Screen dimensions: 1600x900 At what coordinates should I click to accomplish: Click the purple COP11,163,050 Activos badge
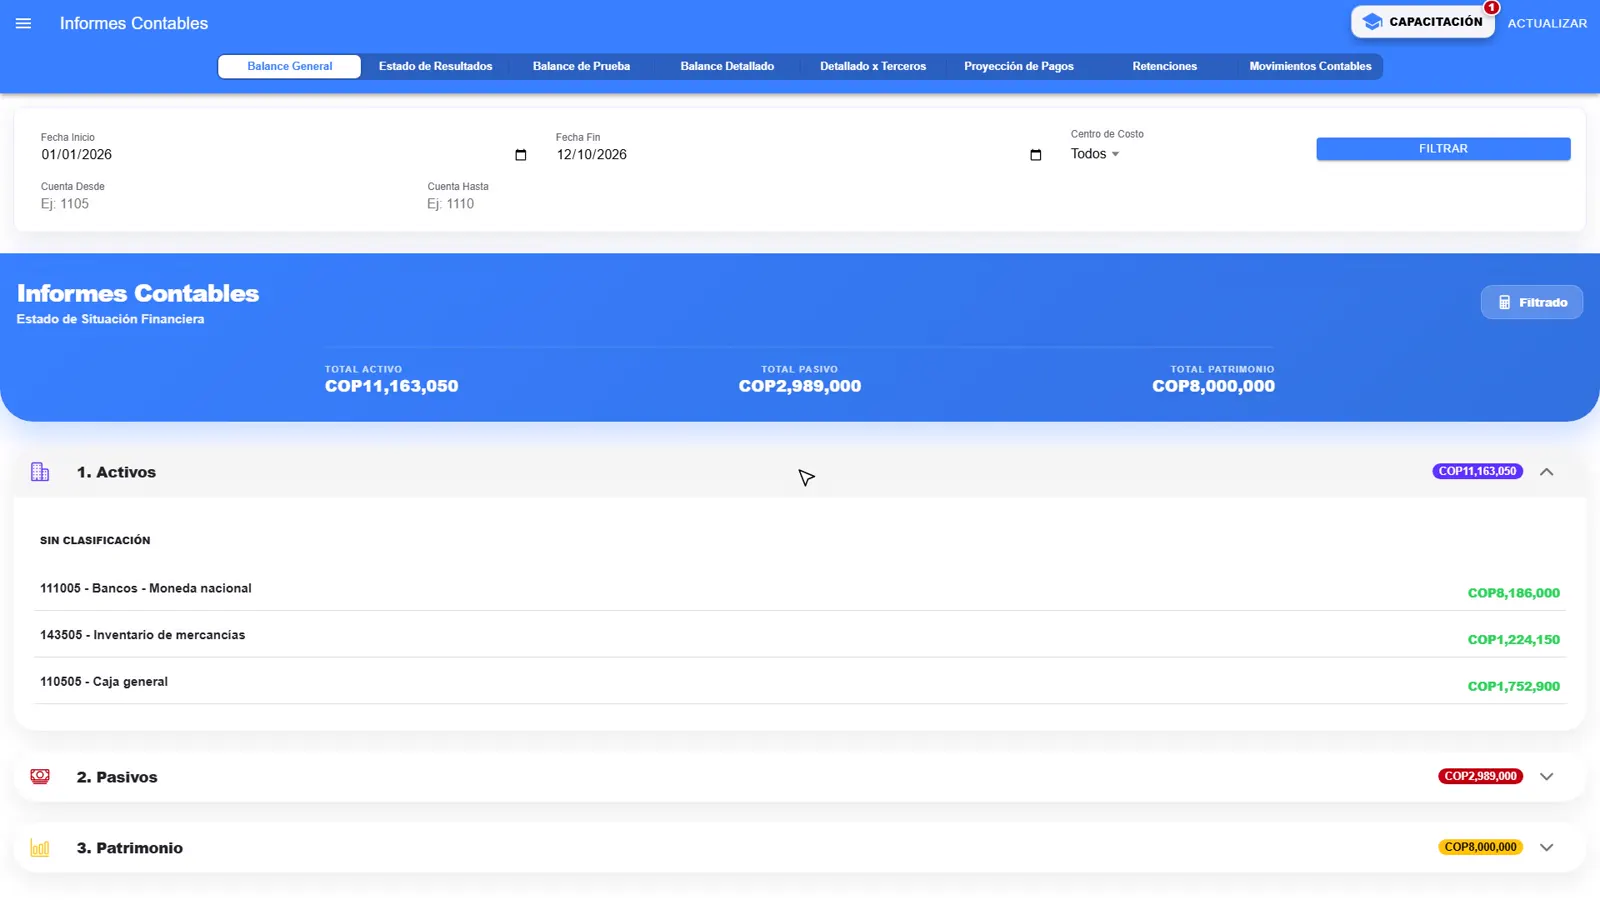pos(1477,471)
